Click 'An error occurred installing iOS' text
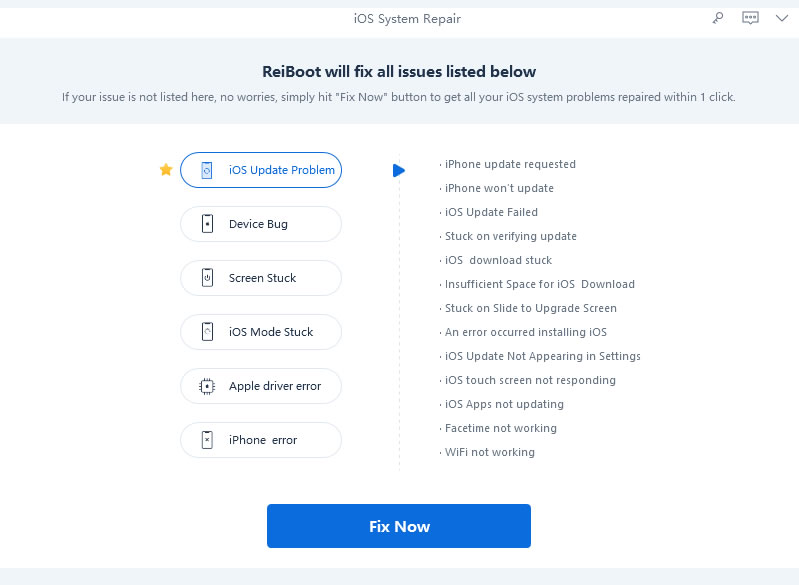This screenshot has width=799, height=585. click(525, 332)
